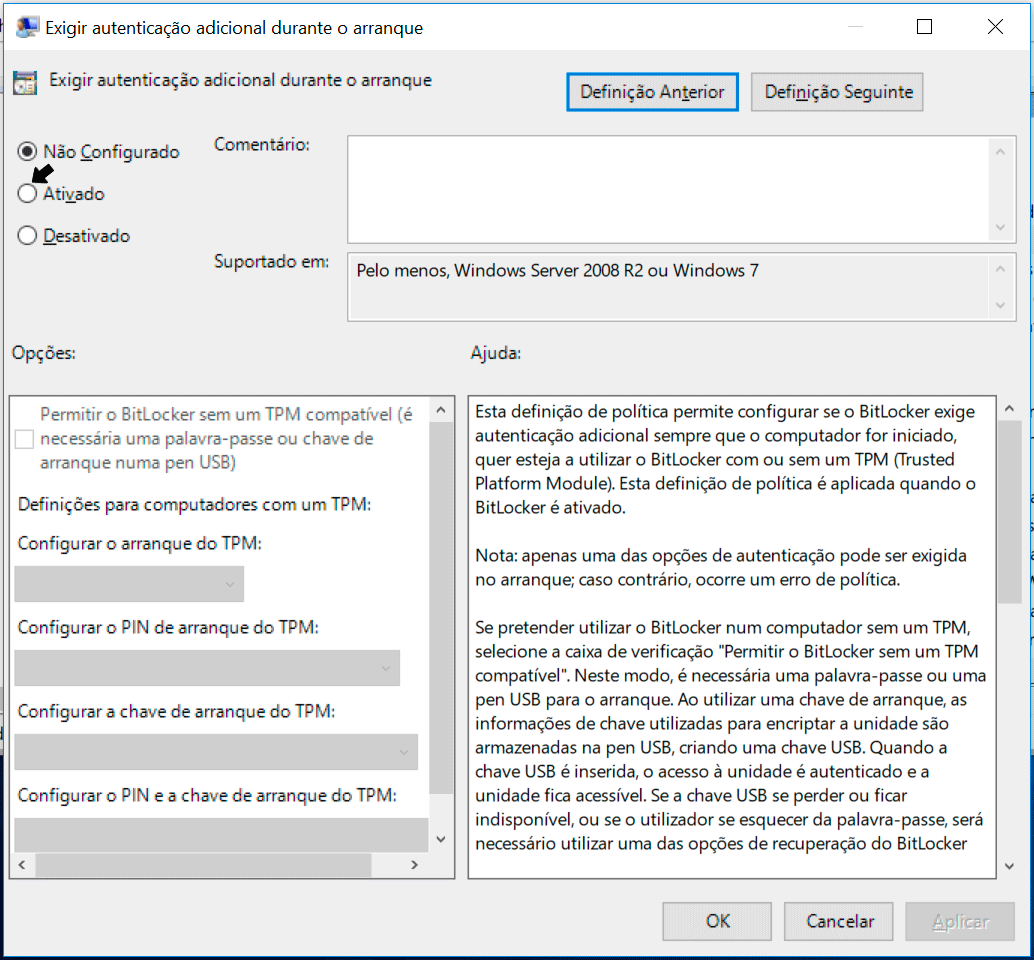Click "Configurar o PIN e a chave de arranque" label
Viewport: 1034px width, 960px height.
pos(207,795)
